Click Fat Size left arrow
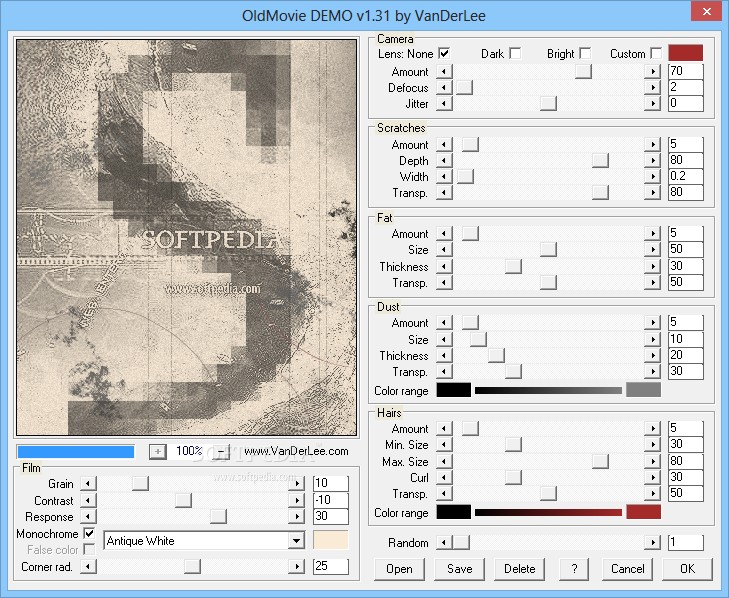The image size is (729, 598). point(444,250)
